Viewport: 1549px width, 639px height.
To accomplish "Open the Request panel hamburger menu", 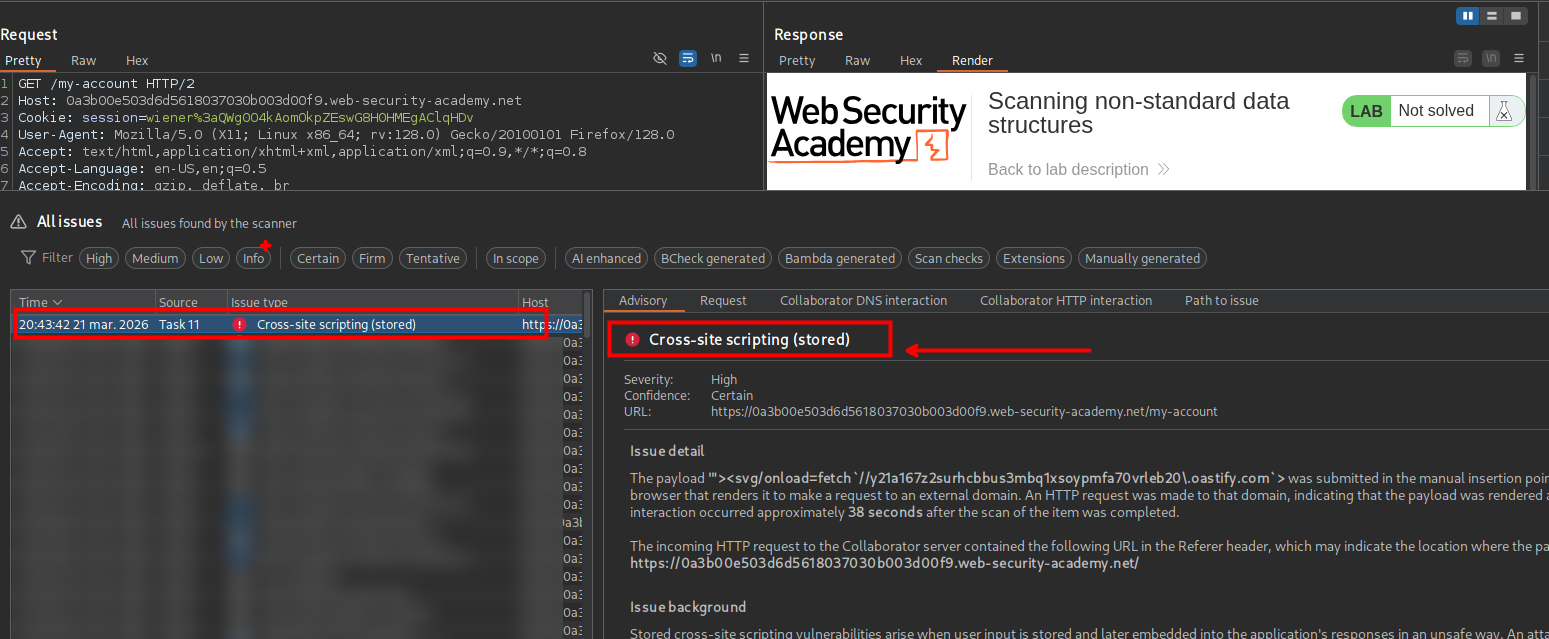I will [x=744, y=59].
